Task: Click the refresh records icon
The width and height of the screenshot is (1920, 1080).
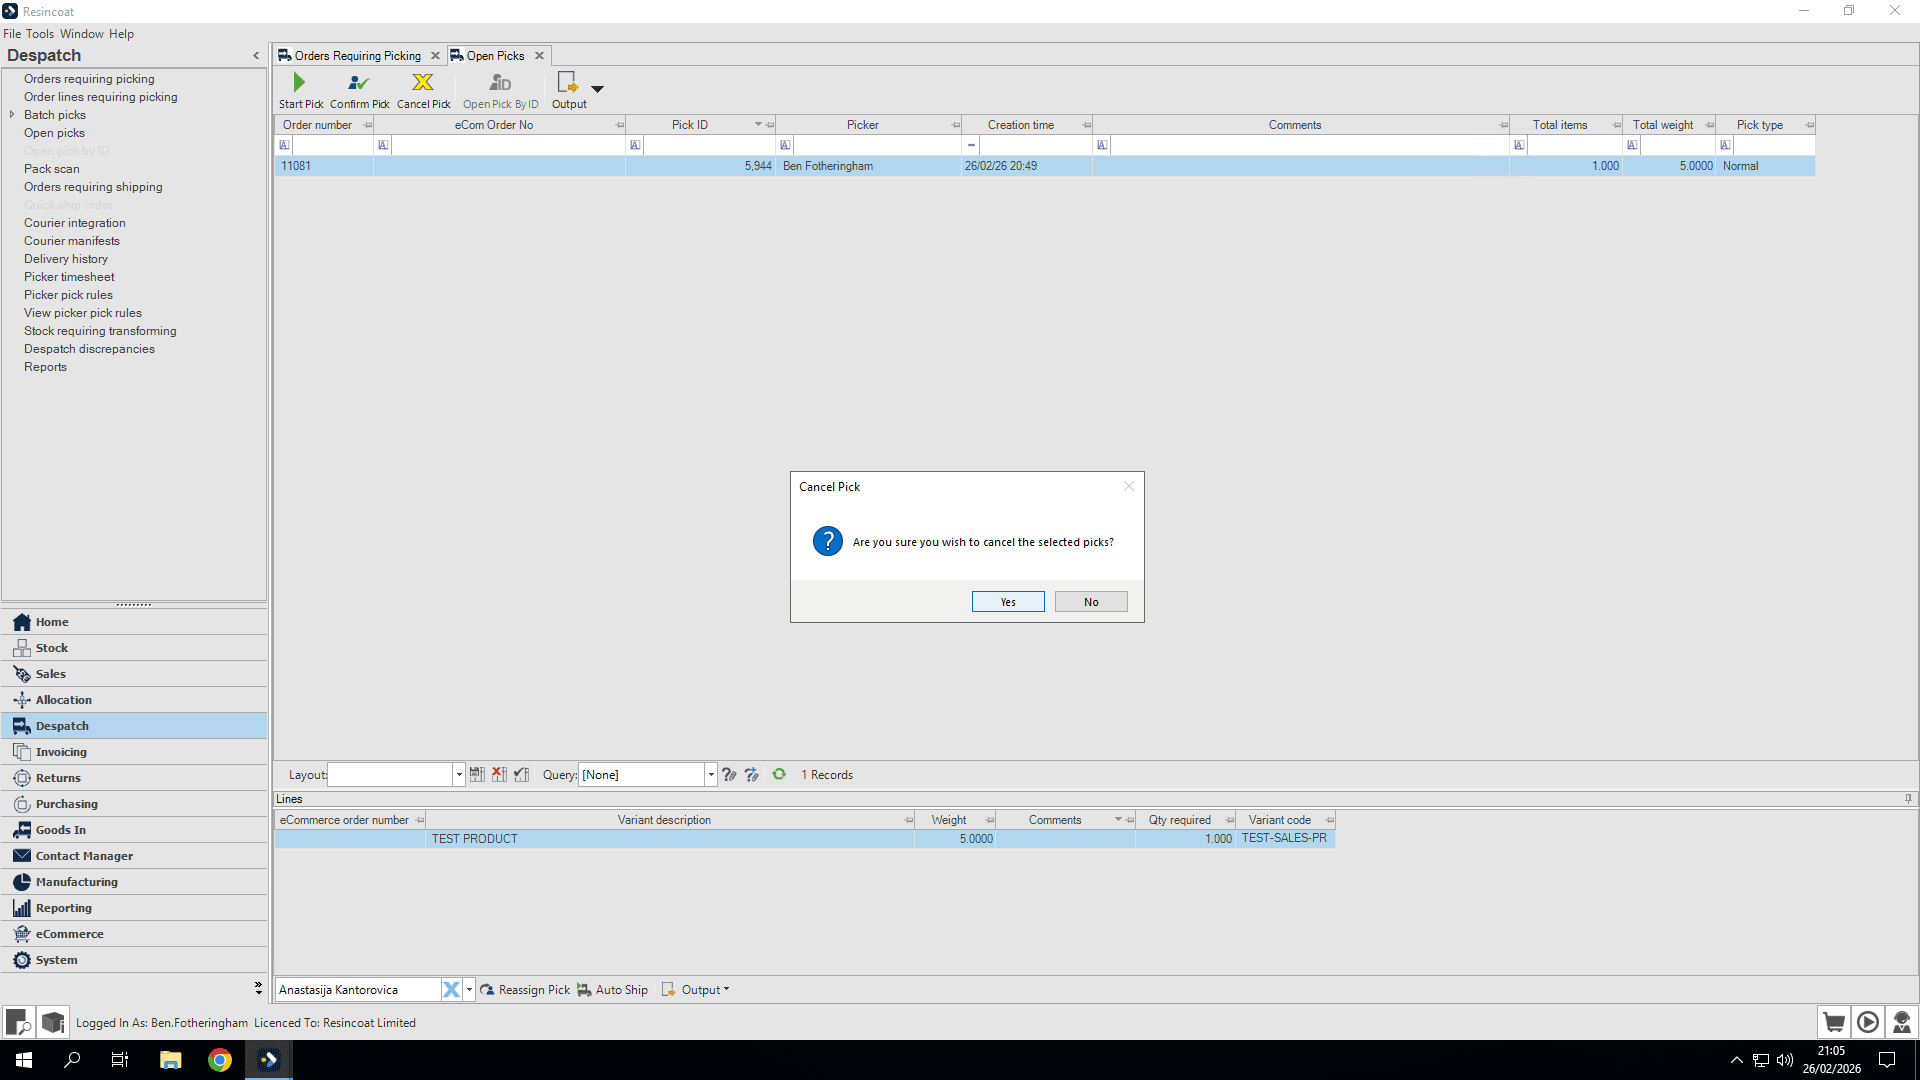Action: [x=779, y=775]
